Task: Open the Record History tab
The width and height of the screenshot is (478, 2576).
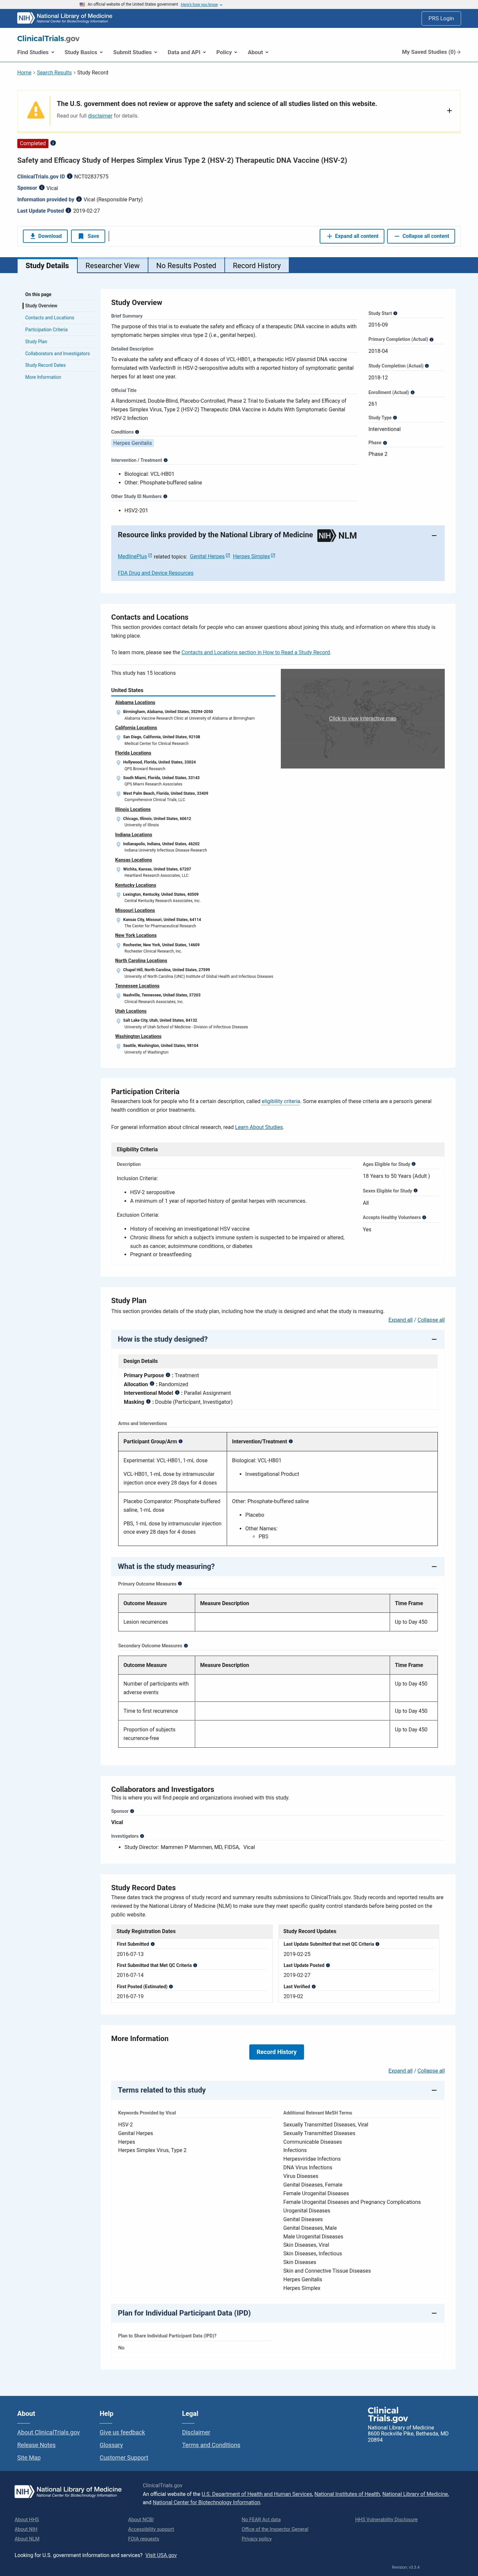Action: (257, 266)
